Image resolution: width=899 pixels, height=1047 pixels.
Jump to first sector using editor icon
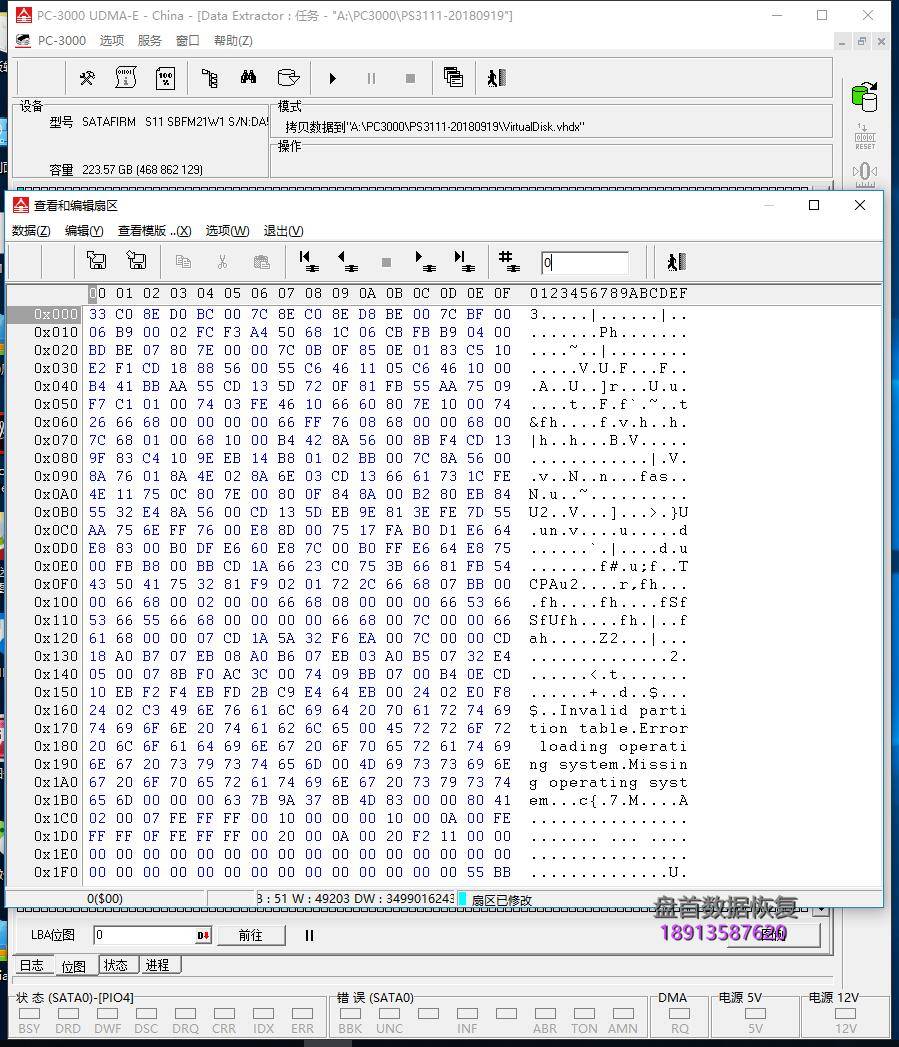pos(307,262)
